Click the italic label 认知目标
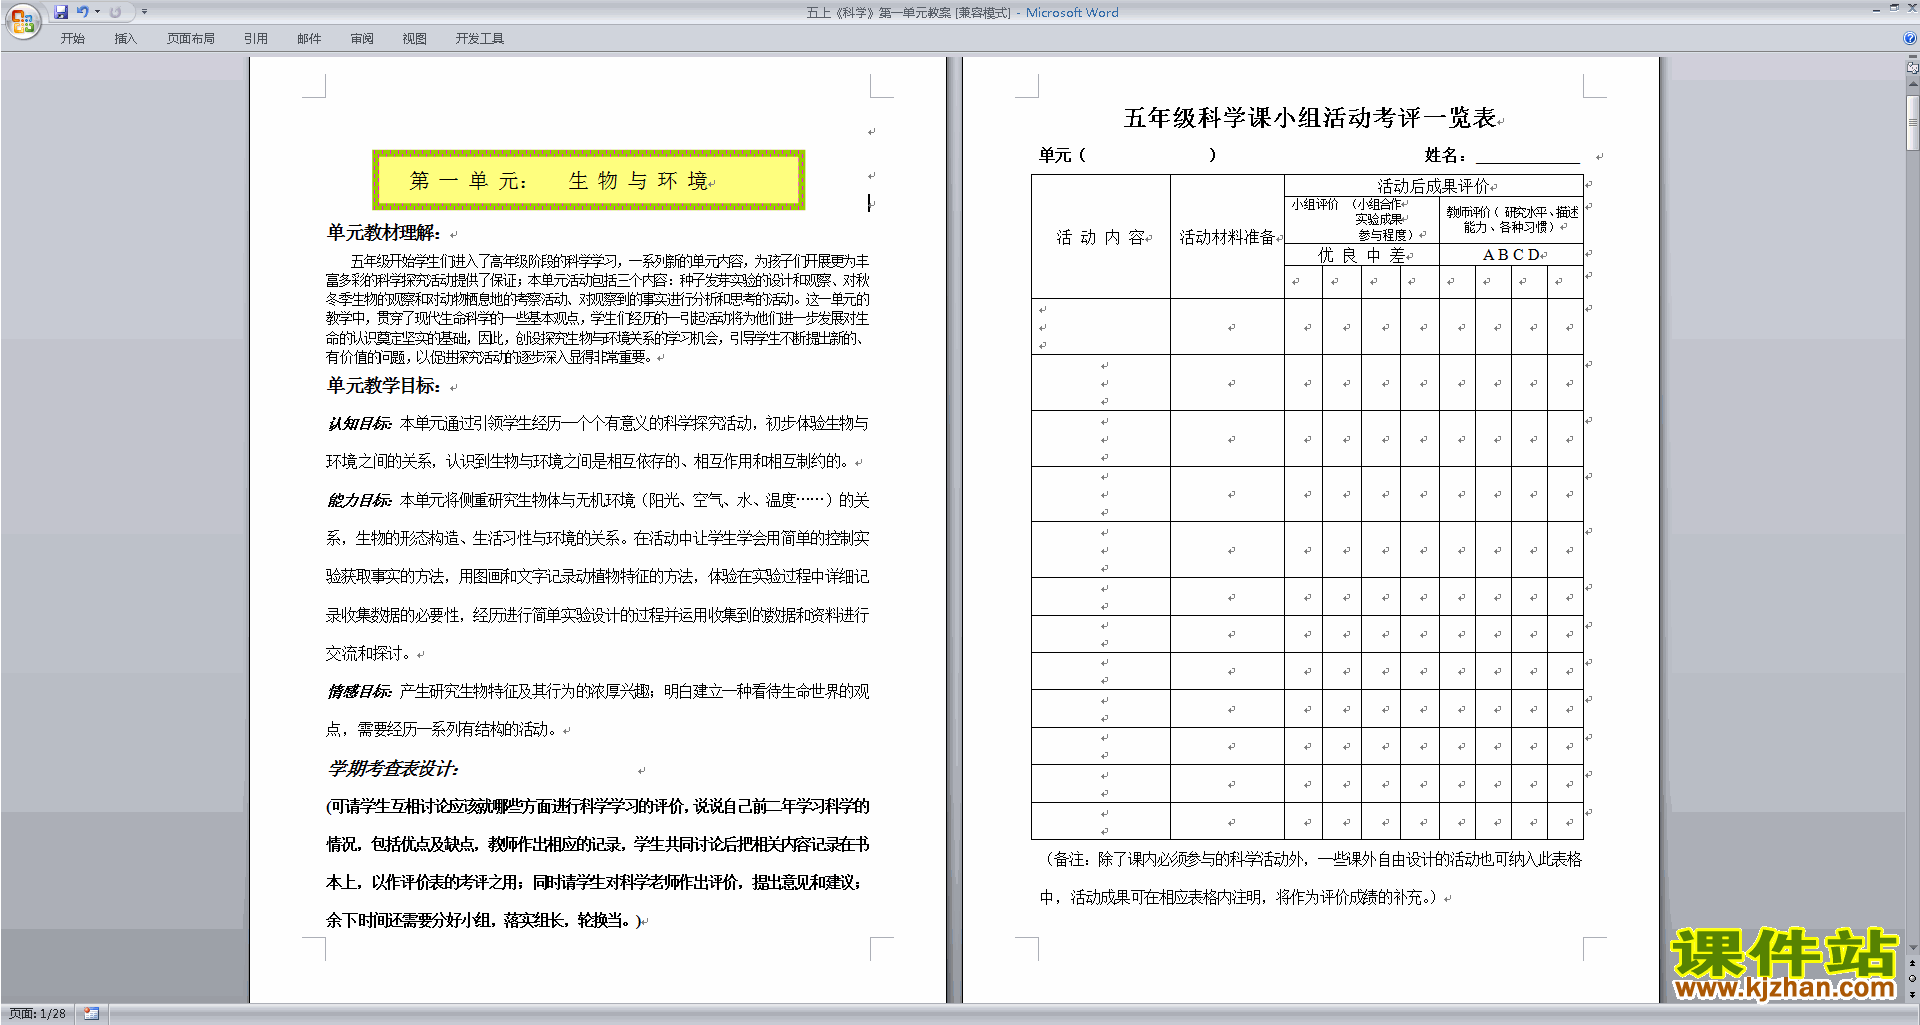The image size is (1920, 1025). (359, 424)
